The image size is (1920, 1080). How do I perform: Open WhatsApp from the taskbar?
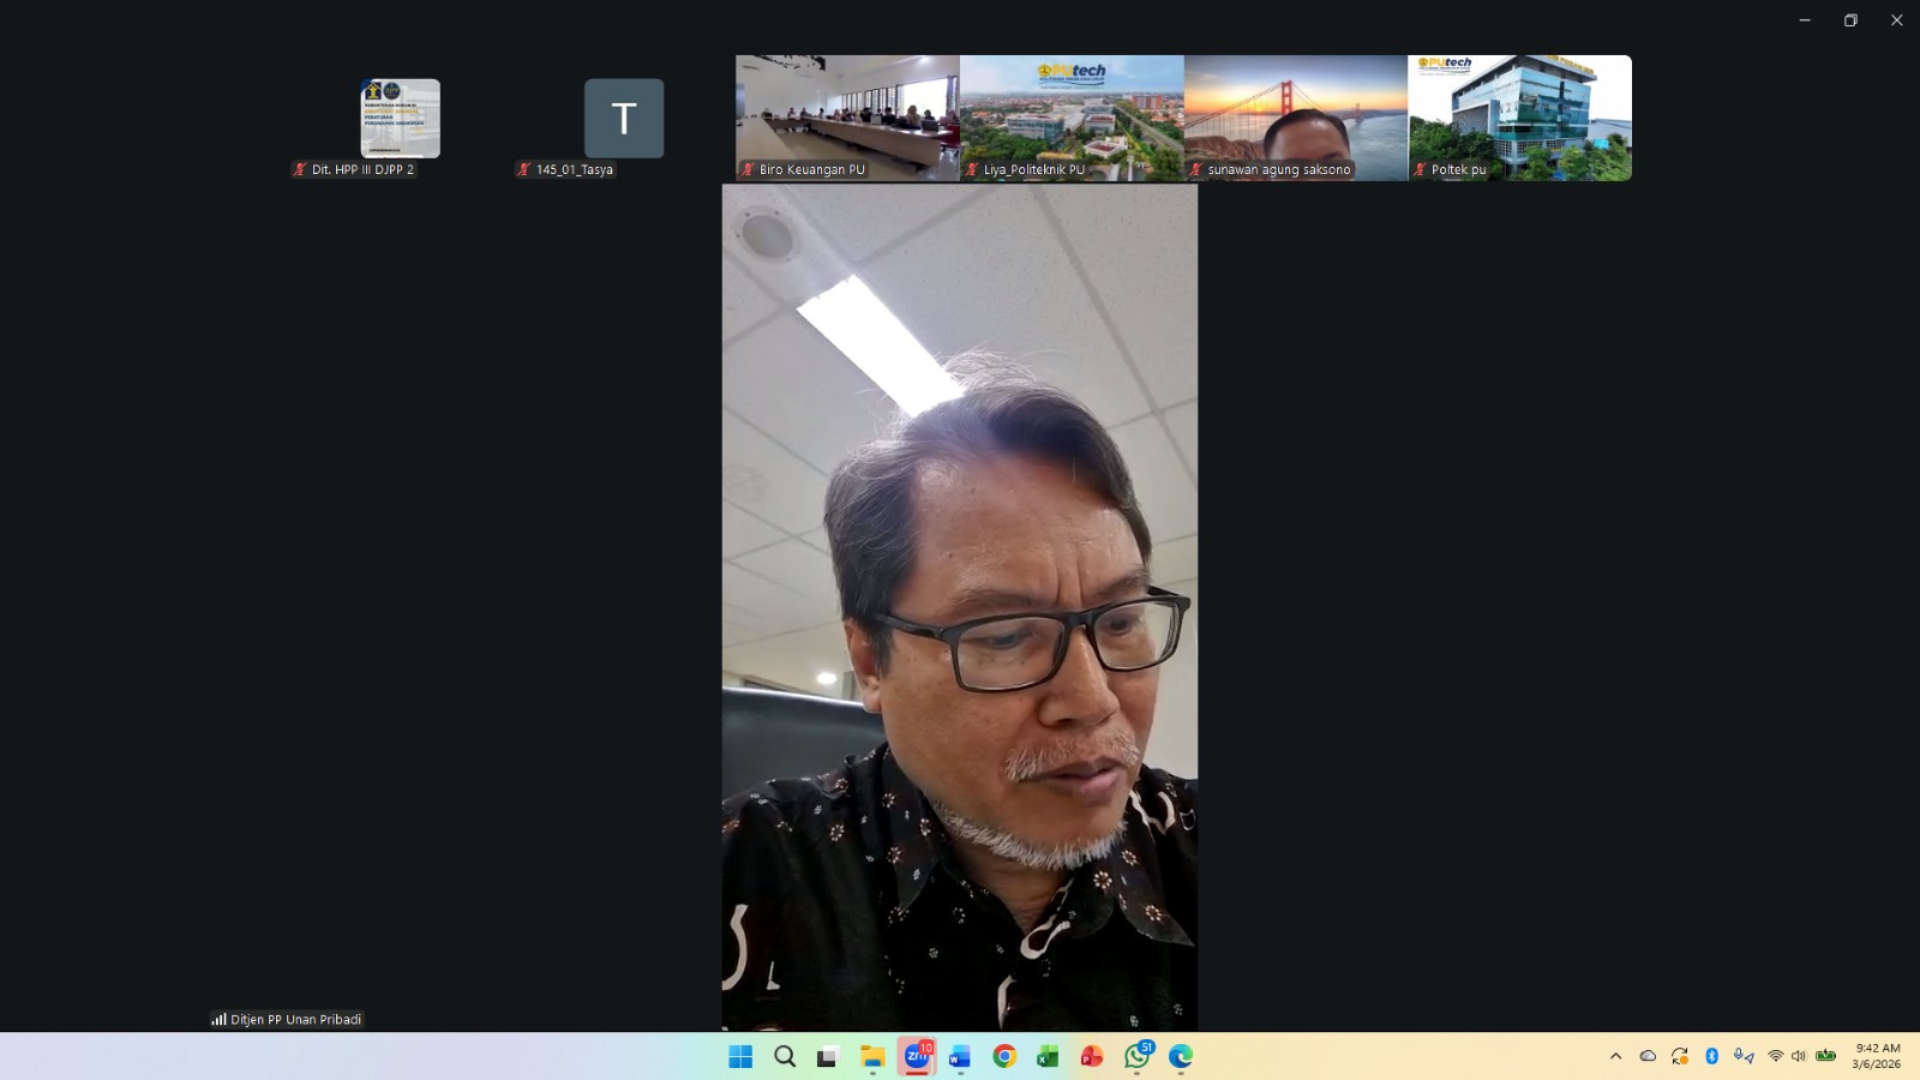pyautogui.click(x=1136, y=1056)
